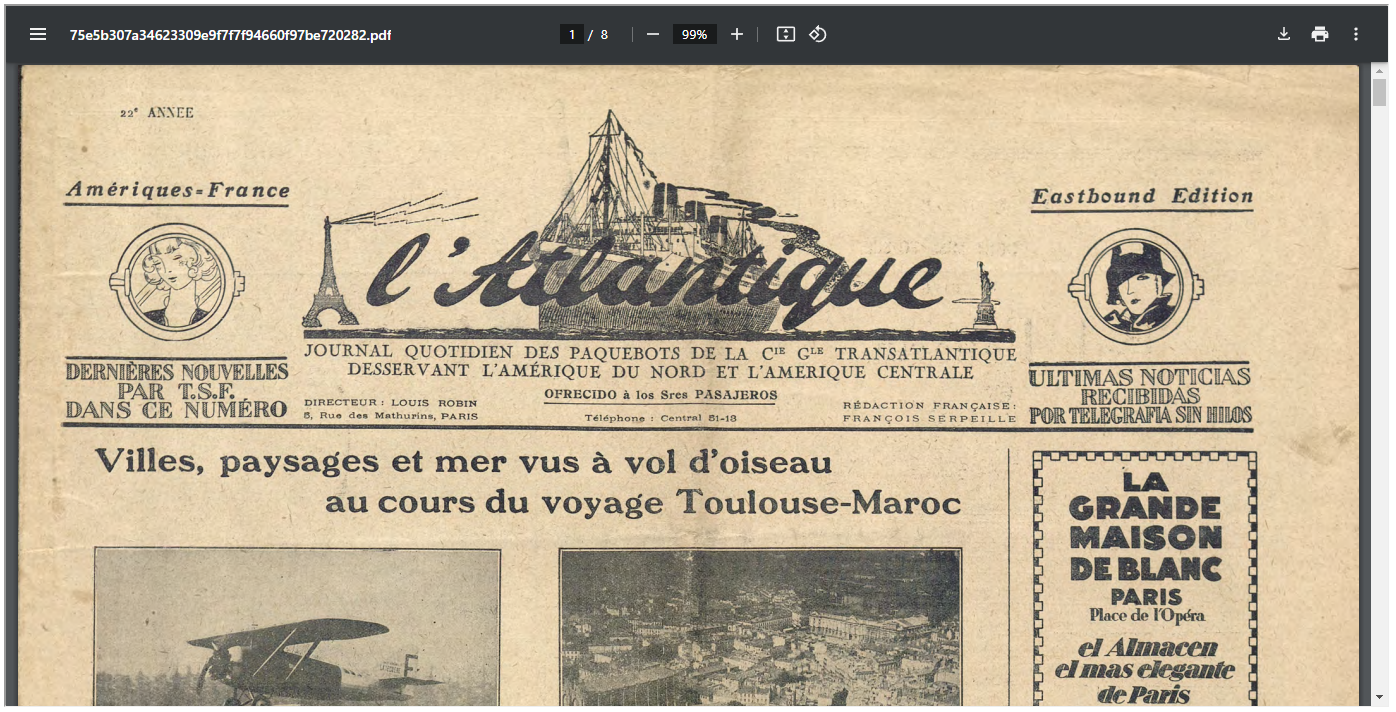Click the vertical scrollbar thumb
1396x712 pixels.
point(1380,93)
